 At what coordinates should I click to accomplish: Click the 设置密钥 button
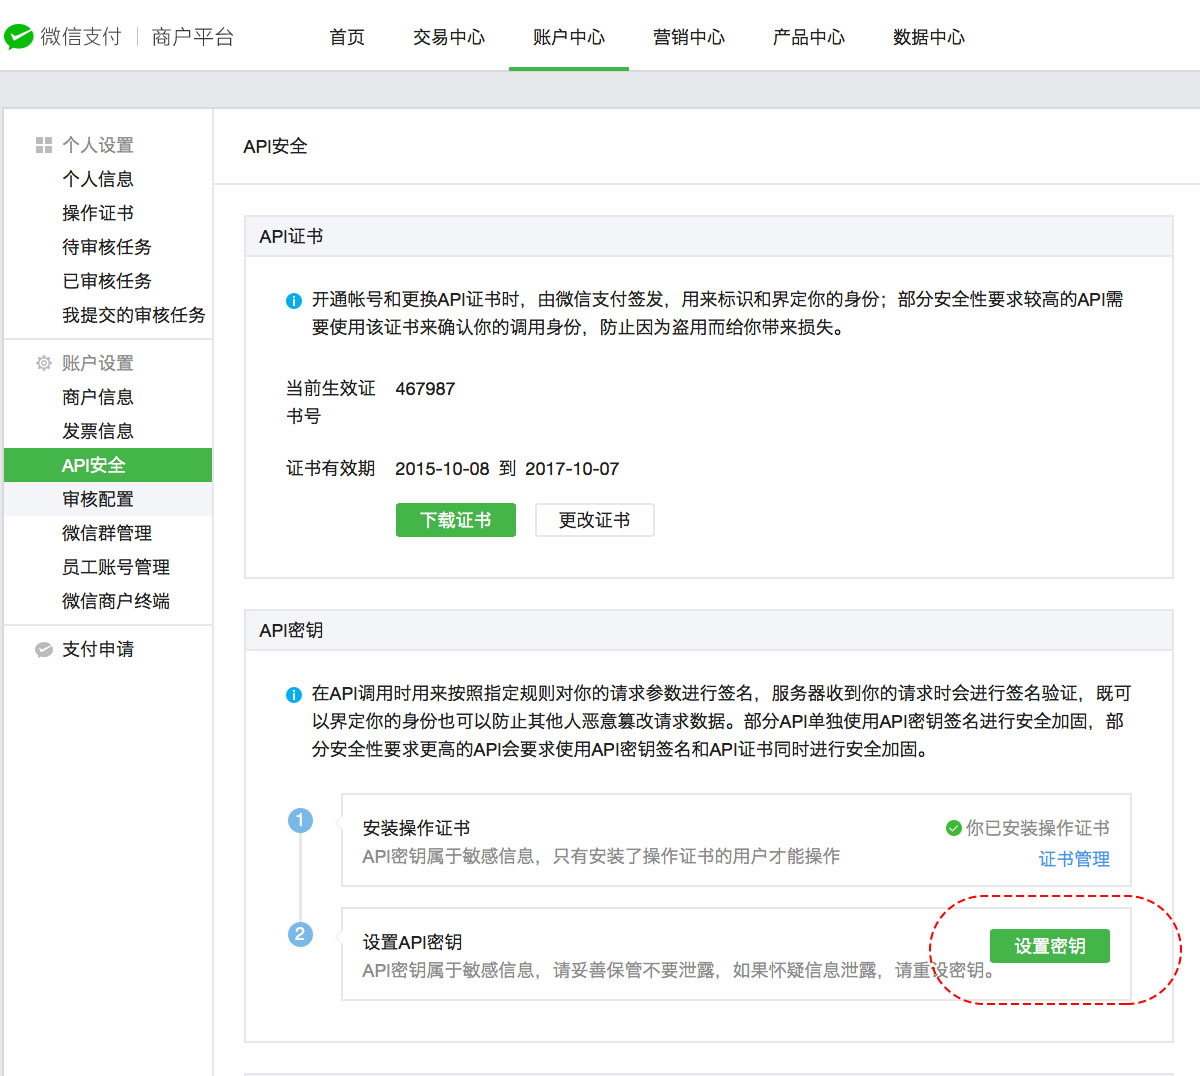pyautogui.click(x=1050, y=946)
